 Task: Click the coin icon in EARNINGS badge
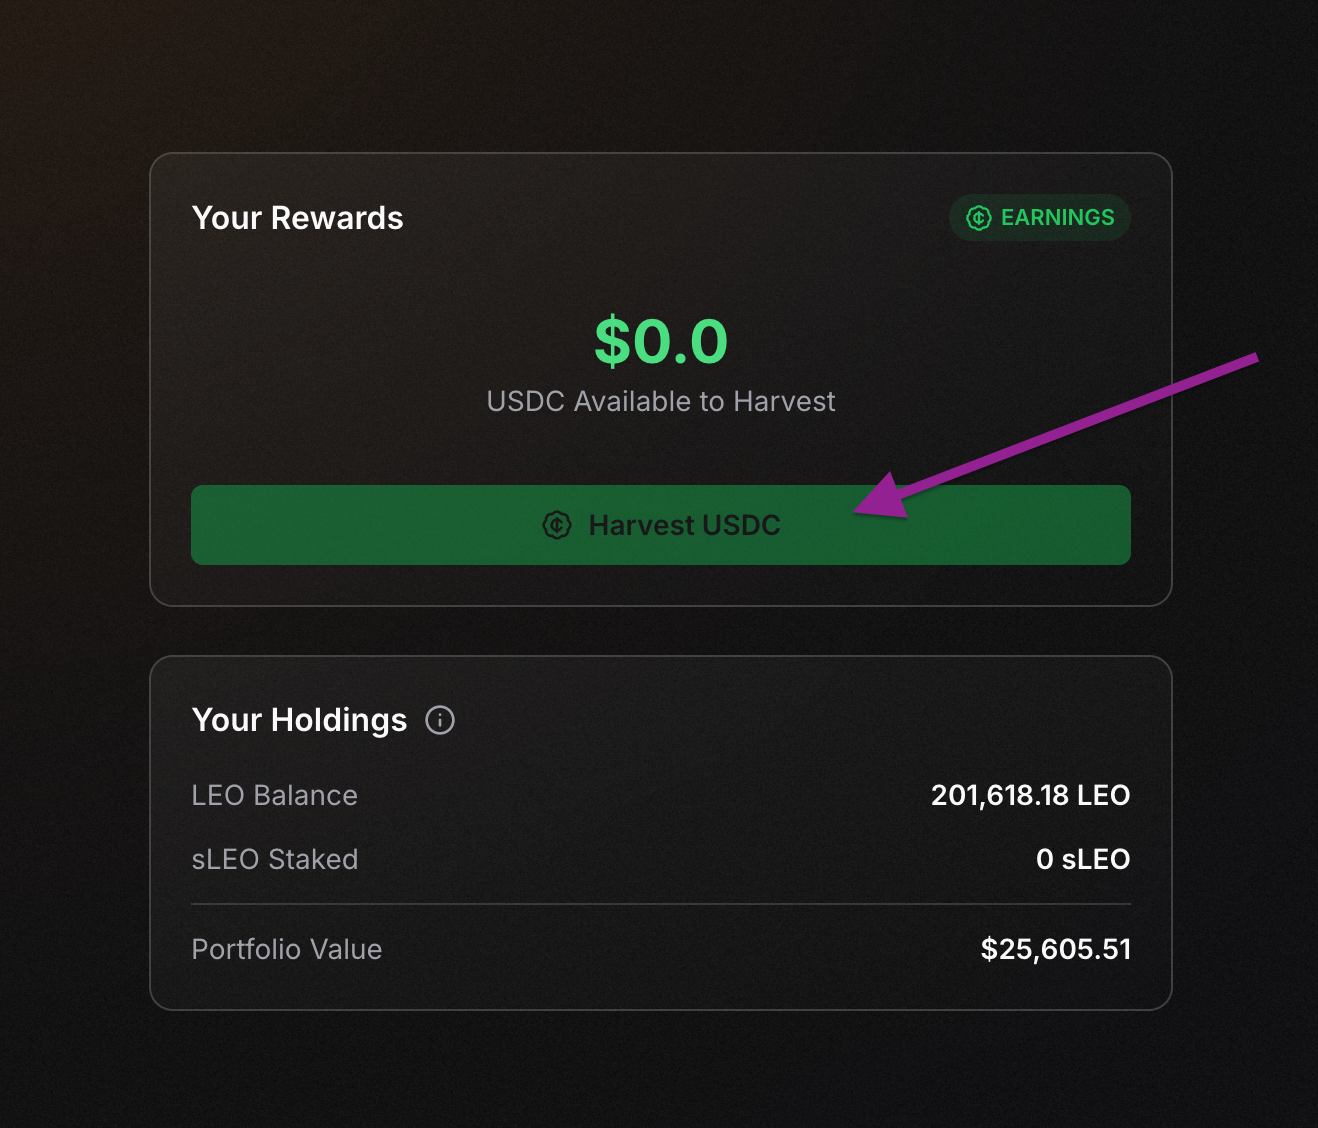tap(978, 218)
